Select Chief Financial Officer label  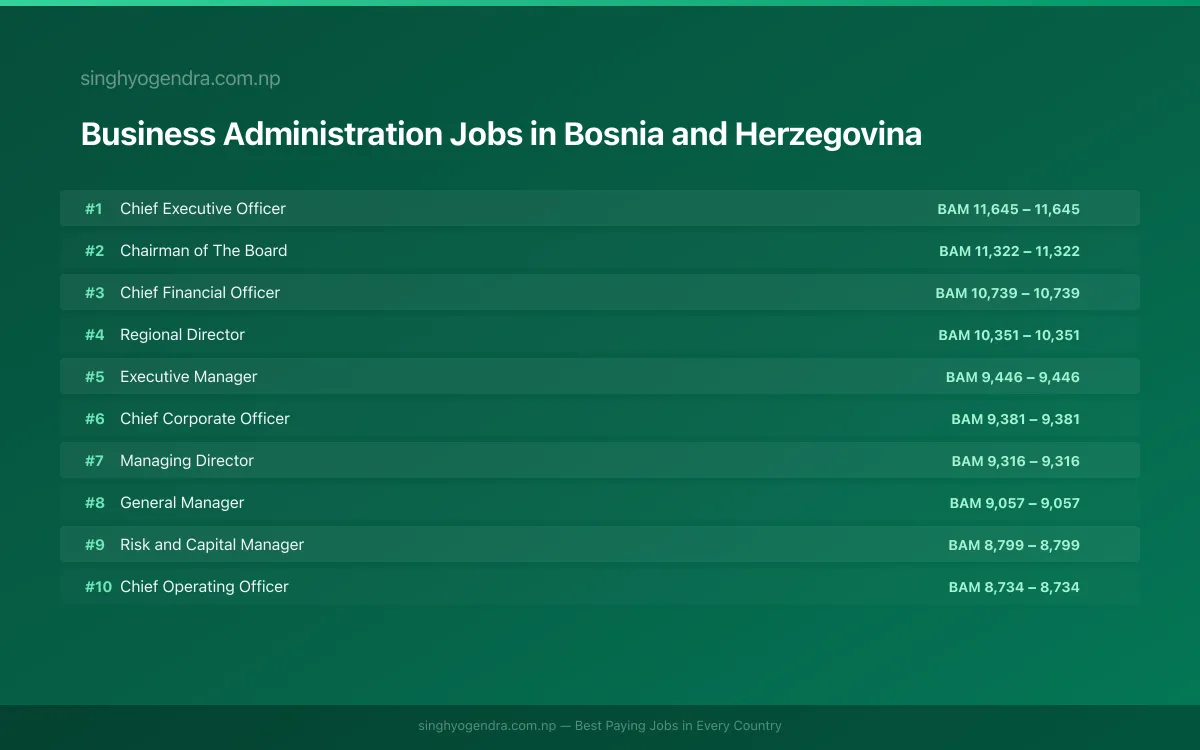(200, 293)
